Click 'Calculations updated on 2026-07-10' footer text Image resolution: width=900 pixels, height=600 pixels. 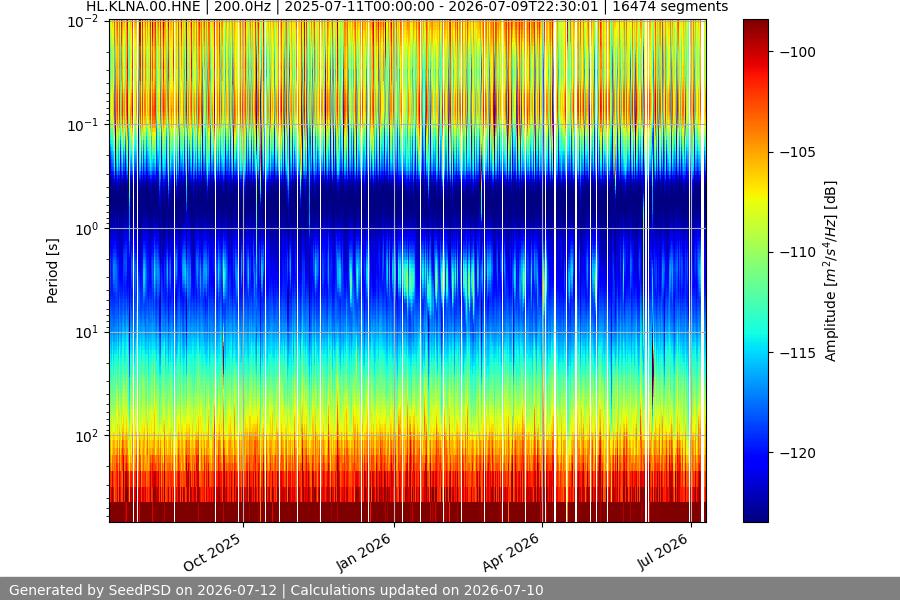point(417,590)
